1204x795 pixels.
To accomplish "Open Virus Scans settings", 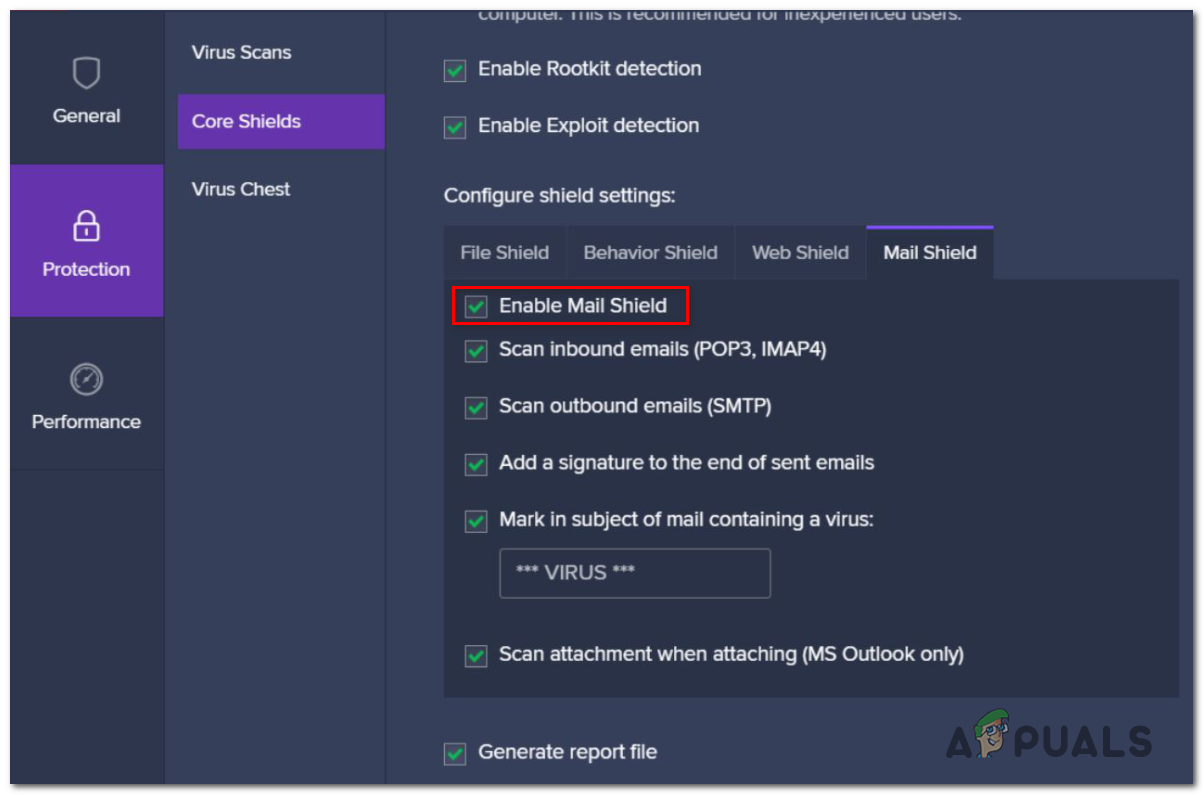I will tap(241, 52).
